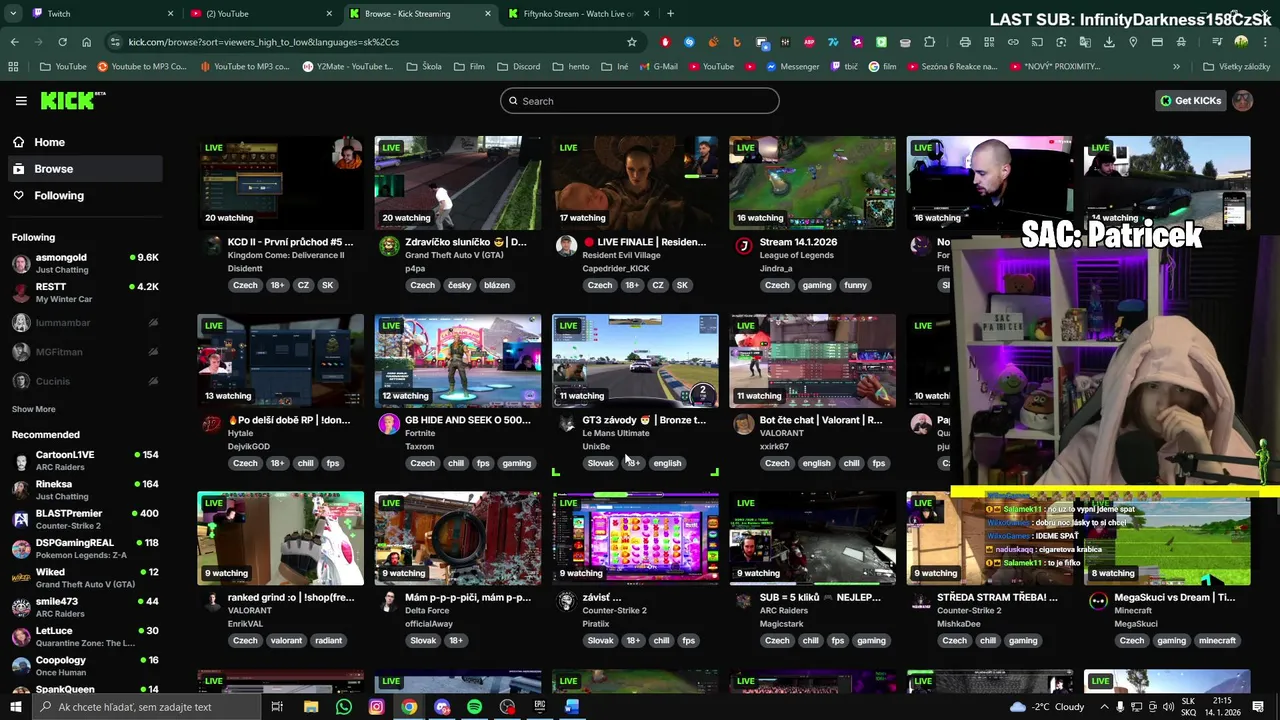Open the Chrome downloads icon
The width and height of the screenshot is (1280, 720).
(x=1109, y=42)
